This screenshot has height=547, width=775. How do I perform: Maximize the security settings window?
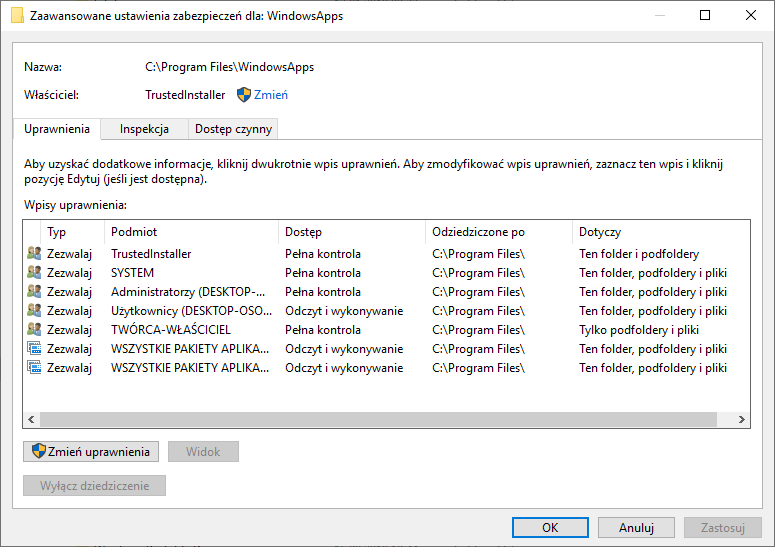tap(705, 15)
